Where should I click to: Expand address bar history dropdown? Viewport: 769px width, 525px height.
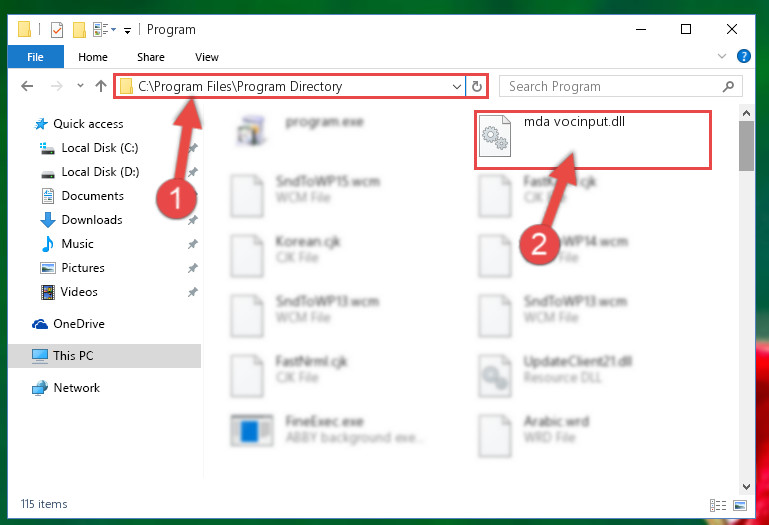coord(457,87)
